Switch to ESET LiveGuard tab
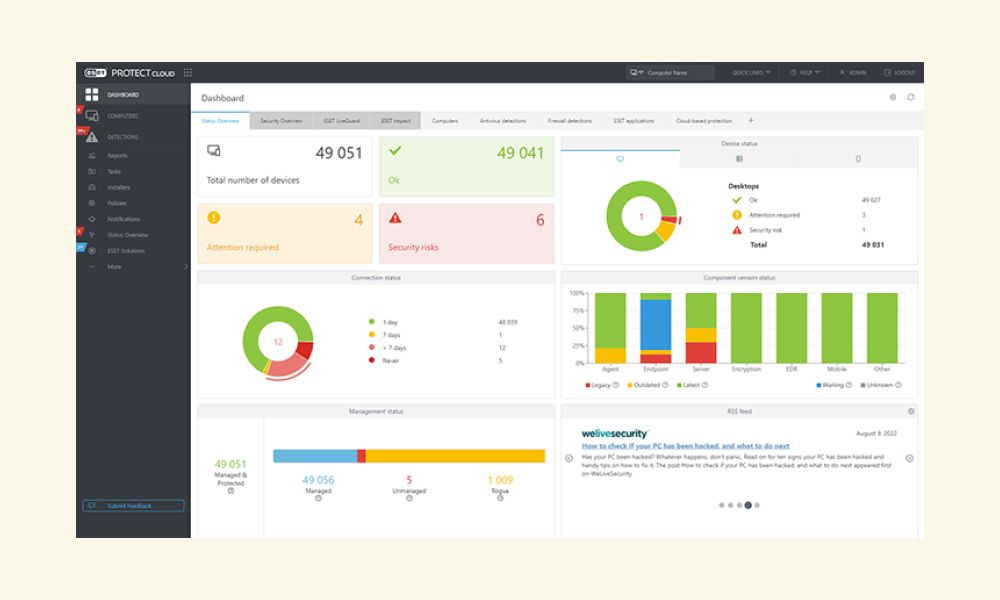The image size is (1000, 600). [341, 121]
